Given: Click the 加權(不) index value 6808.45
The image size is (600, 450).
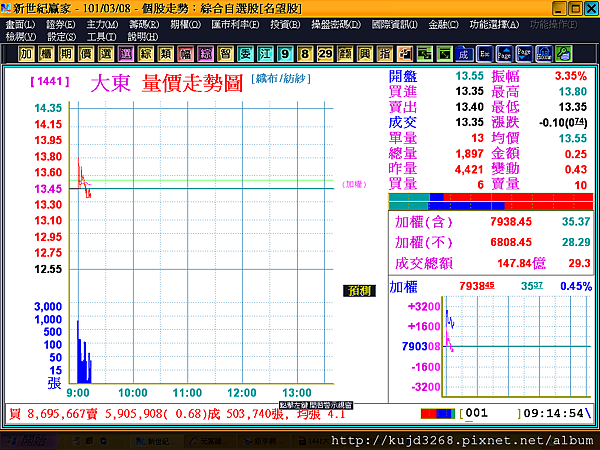Looking at the screenshot, I should tap(511, 242).
